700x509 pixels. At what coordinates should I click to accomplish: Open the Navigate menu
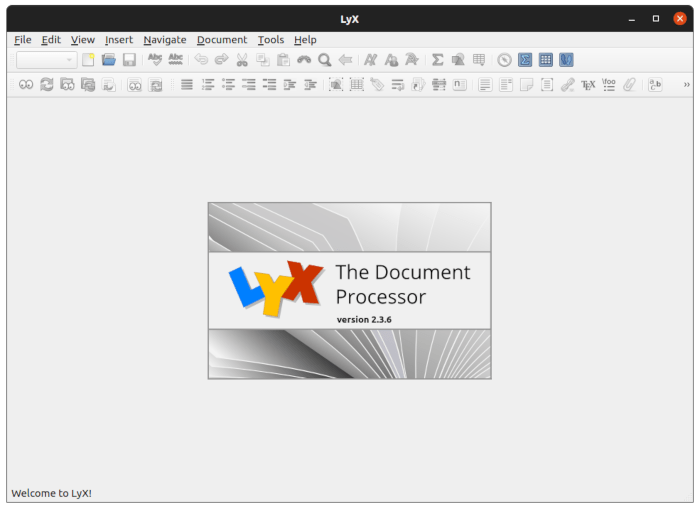(164, 40)
